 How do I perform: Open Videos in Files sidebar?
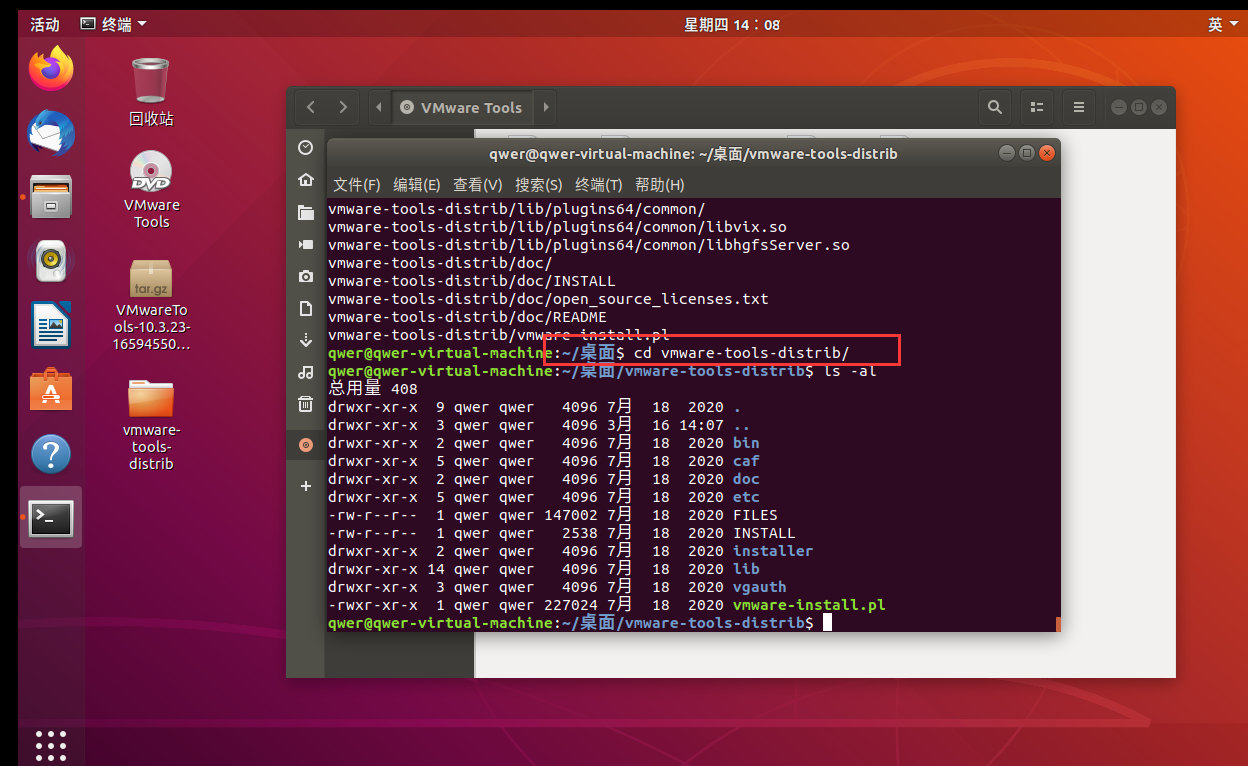[306, 244]
